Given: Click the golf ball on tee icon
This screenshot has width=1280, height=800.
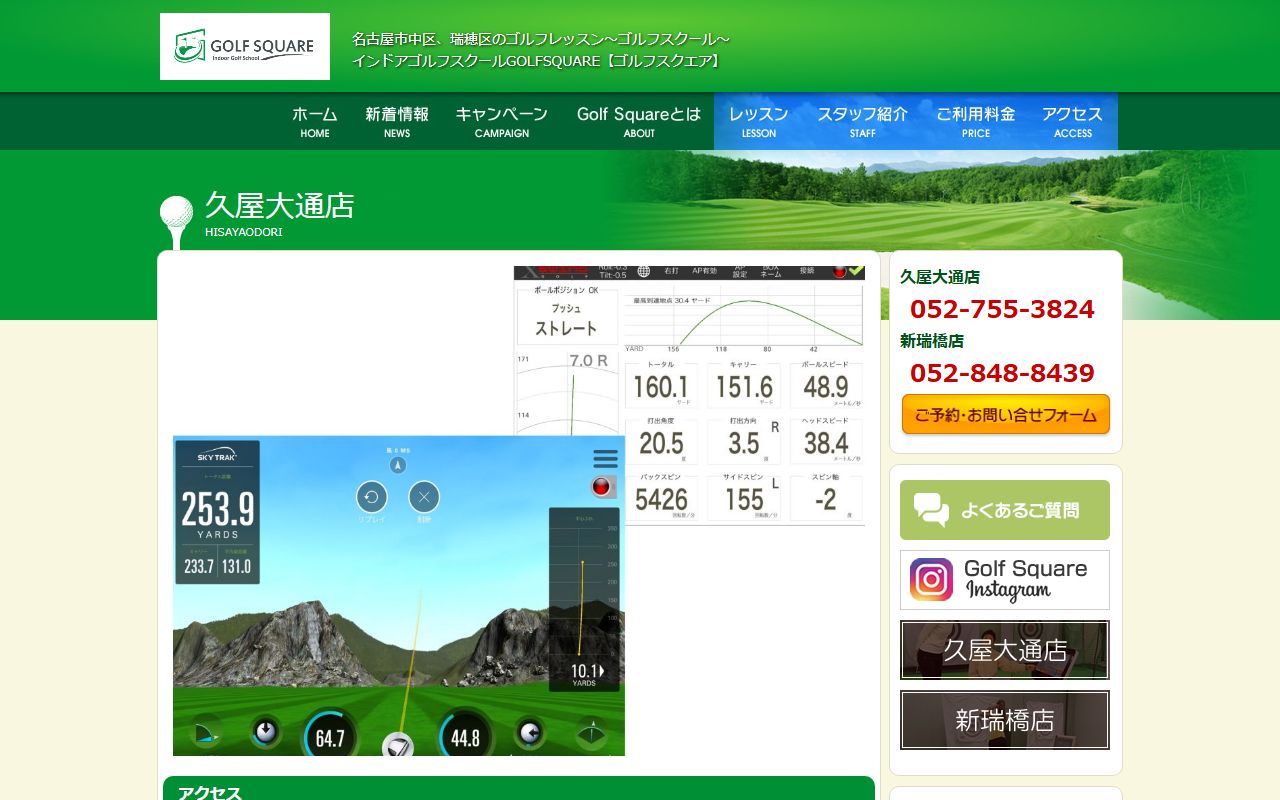Looking at the screenshot, I should 176,222.
